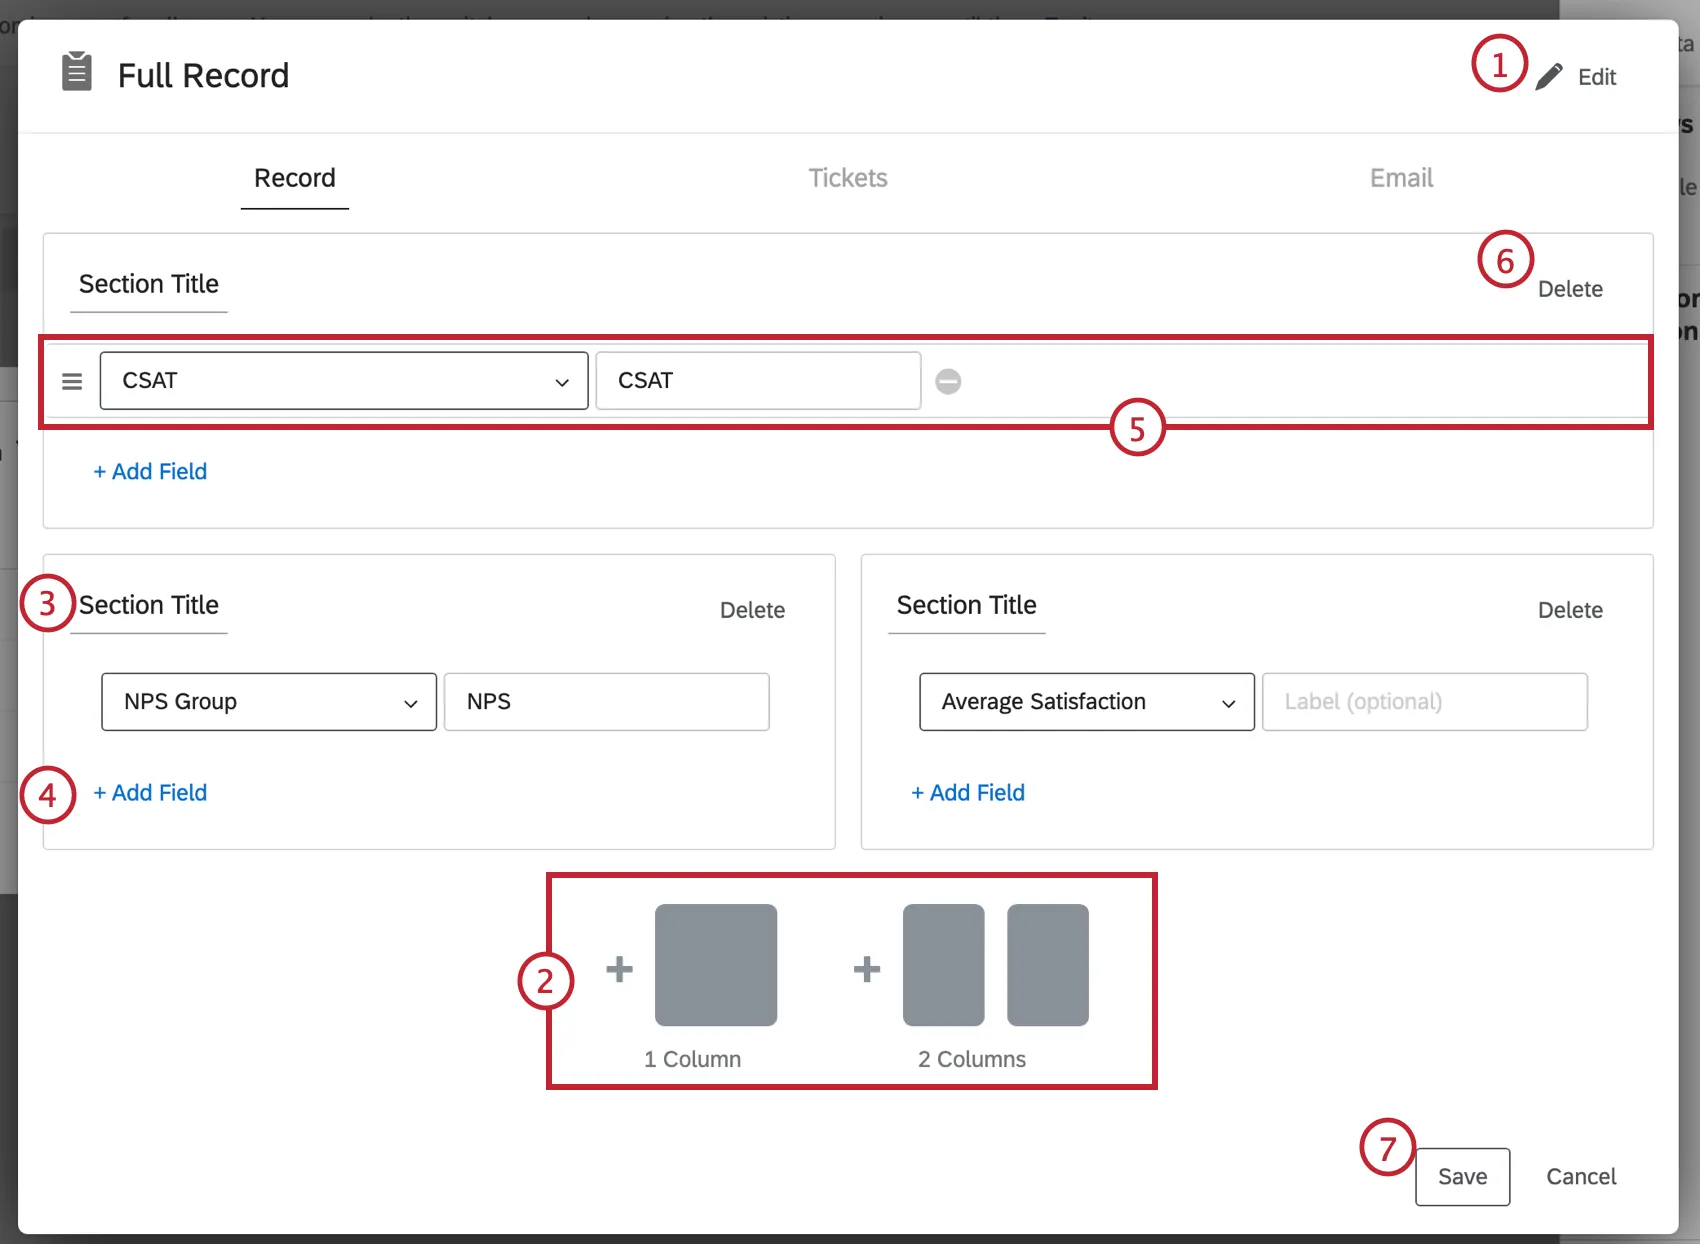Viewport: 1700px width, 1244px height.
Task: Click the NPS label text field
Action: (x=606, y=702)
